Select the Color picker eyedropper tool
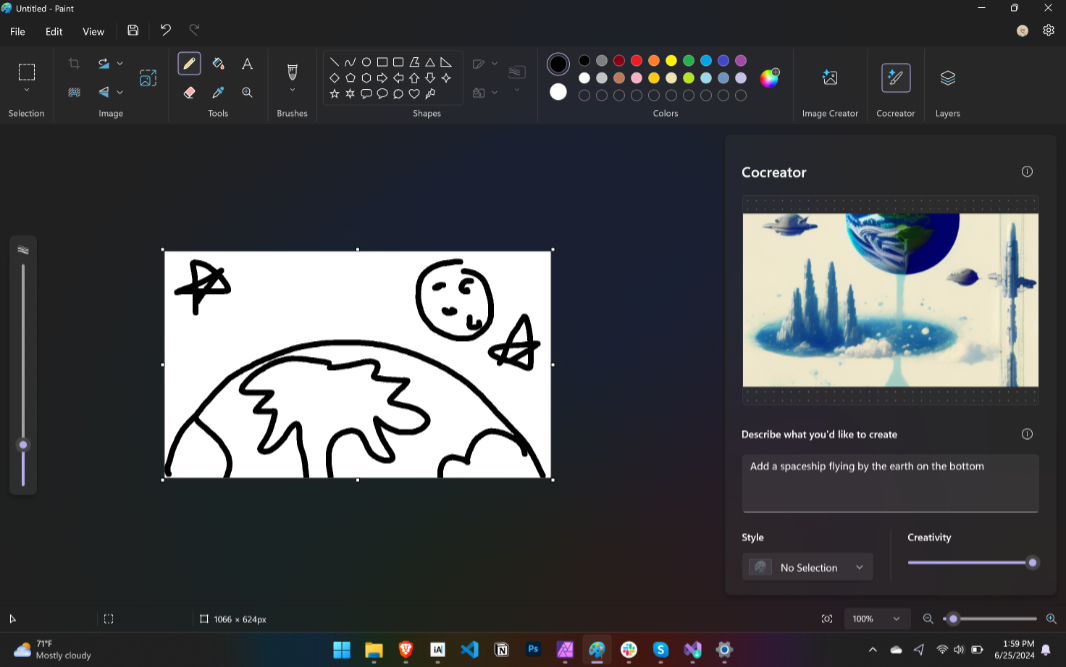 click(218, 92)
